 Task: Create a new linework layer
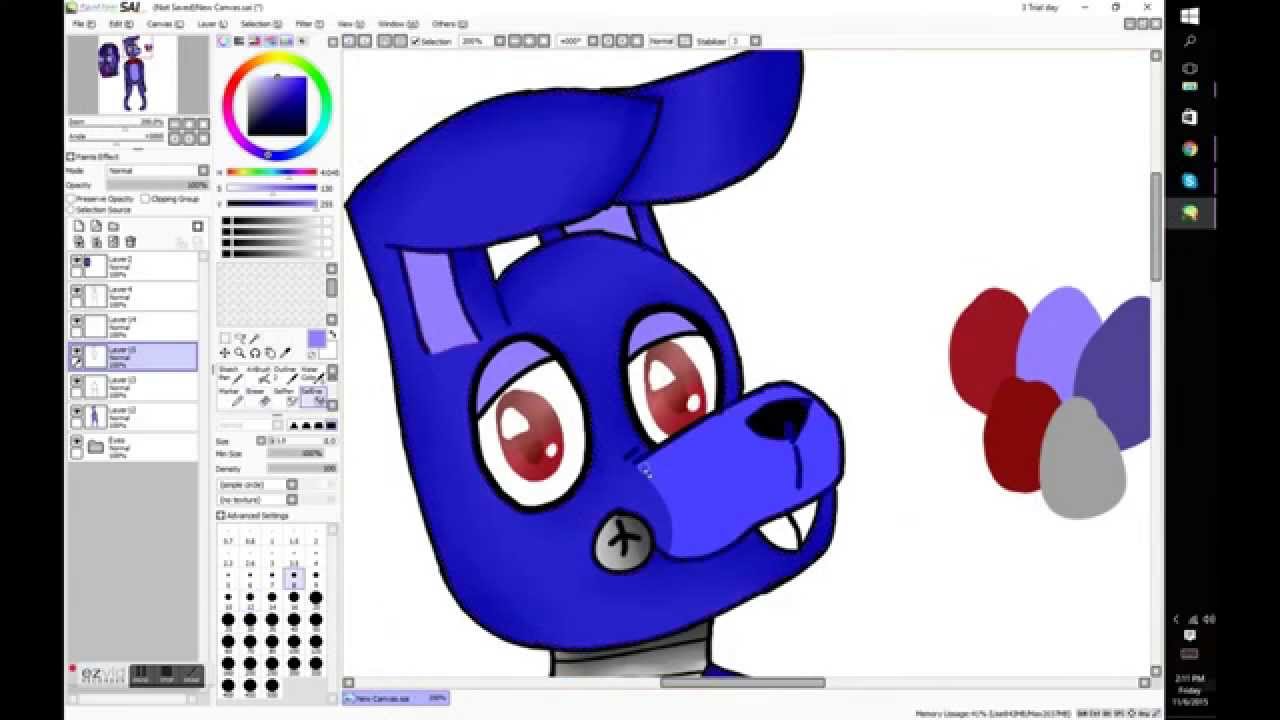96,227
